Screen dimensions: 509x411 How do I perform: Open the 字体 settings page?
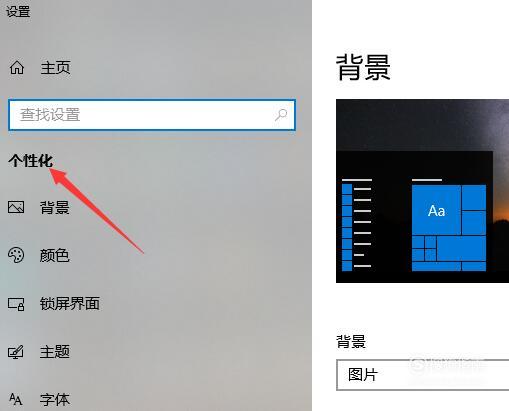(x=55, y=400)
